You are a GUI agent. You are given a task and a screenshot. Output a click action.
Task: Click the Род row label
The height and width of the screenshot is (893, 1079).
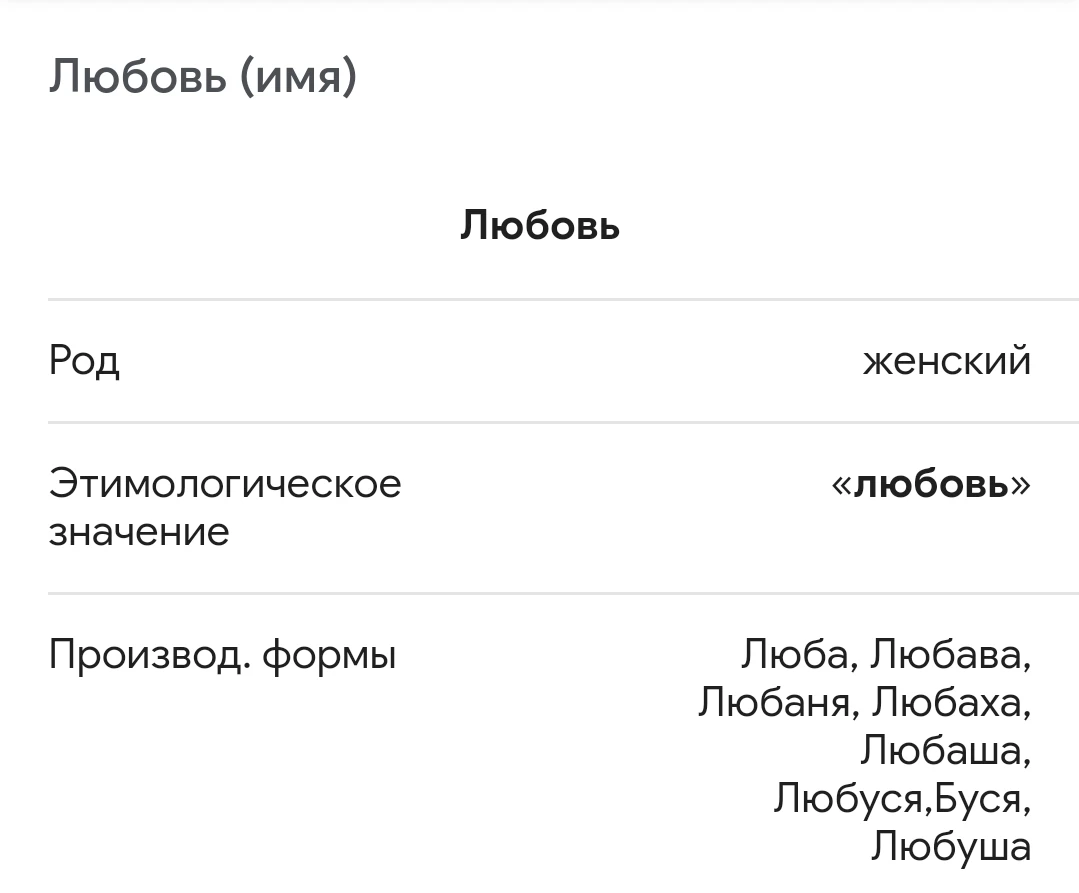coord(84,361)
